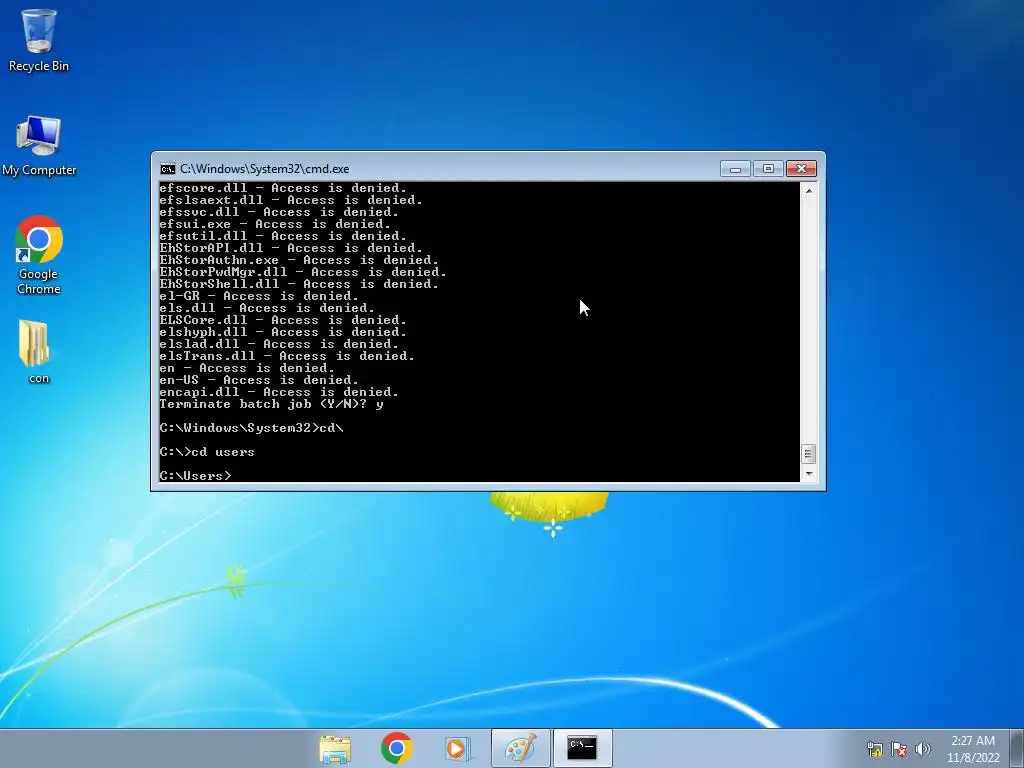Click the 'EhStorPwdMgr.dll' output line
1024x768 pixels.
pos(303,272)
